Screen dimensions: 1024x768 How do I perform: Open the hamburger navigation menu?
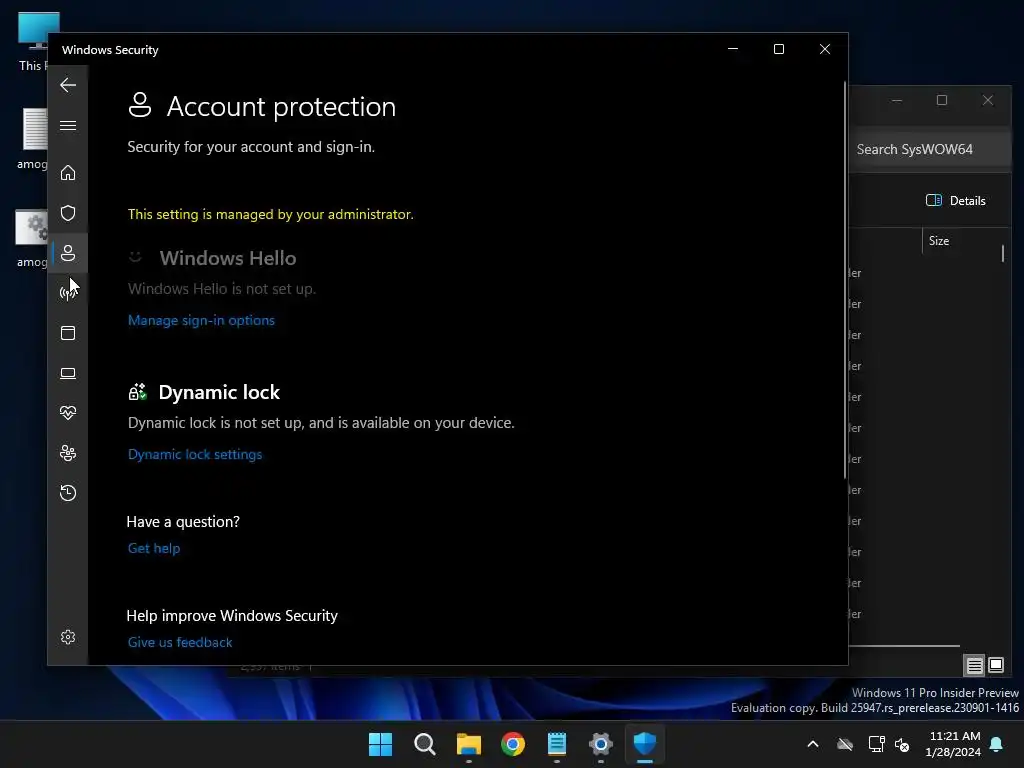tap(68, 125)
